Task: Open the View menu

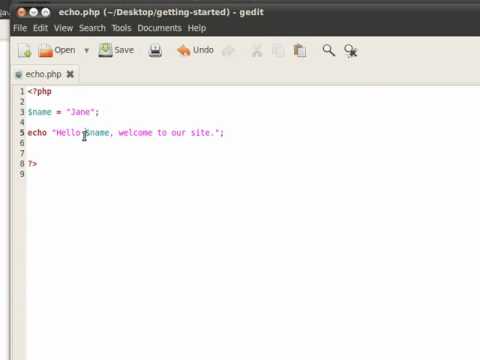Action: point(63,28)
